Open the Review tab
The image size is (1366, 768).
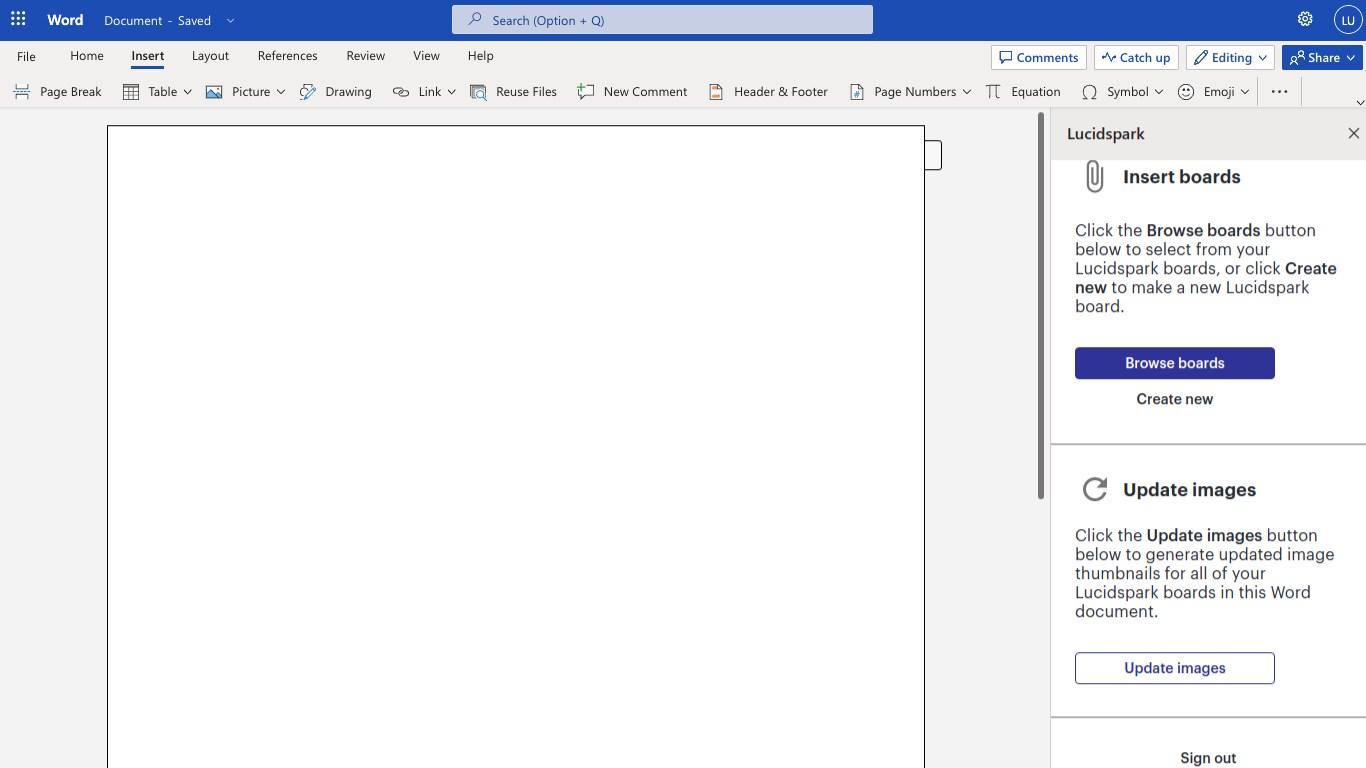366,56
